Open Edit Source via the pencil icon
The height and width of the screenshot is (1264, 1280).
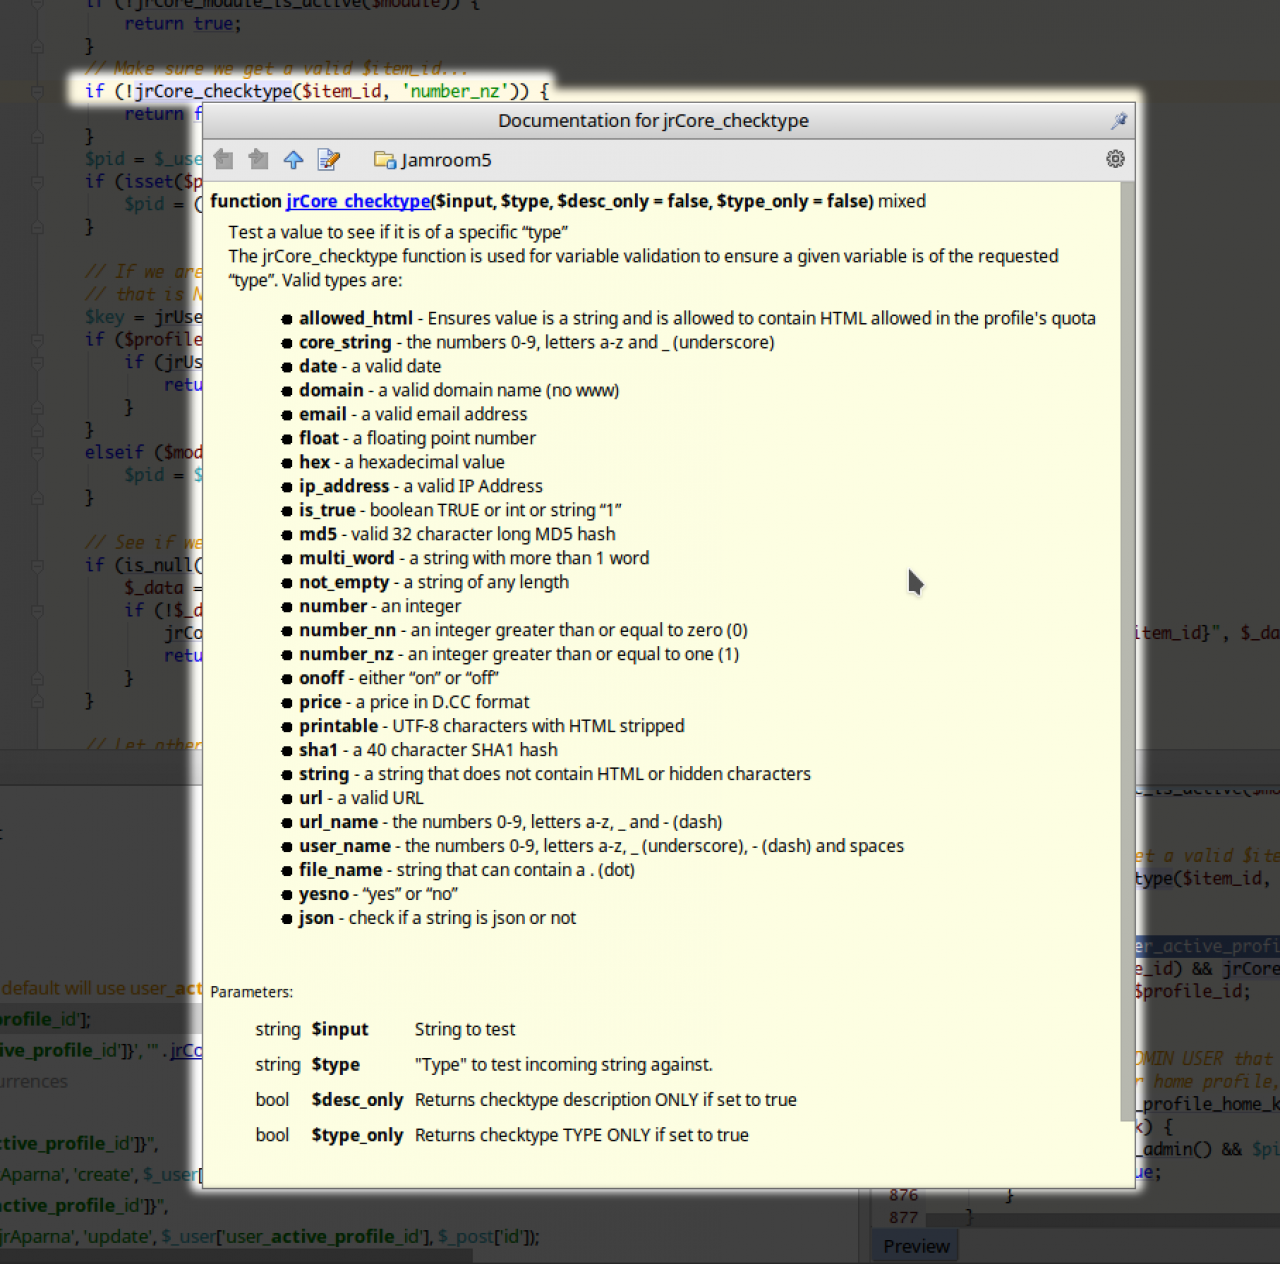pyautogui.click(x=328, y=160)
